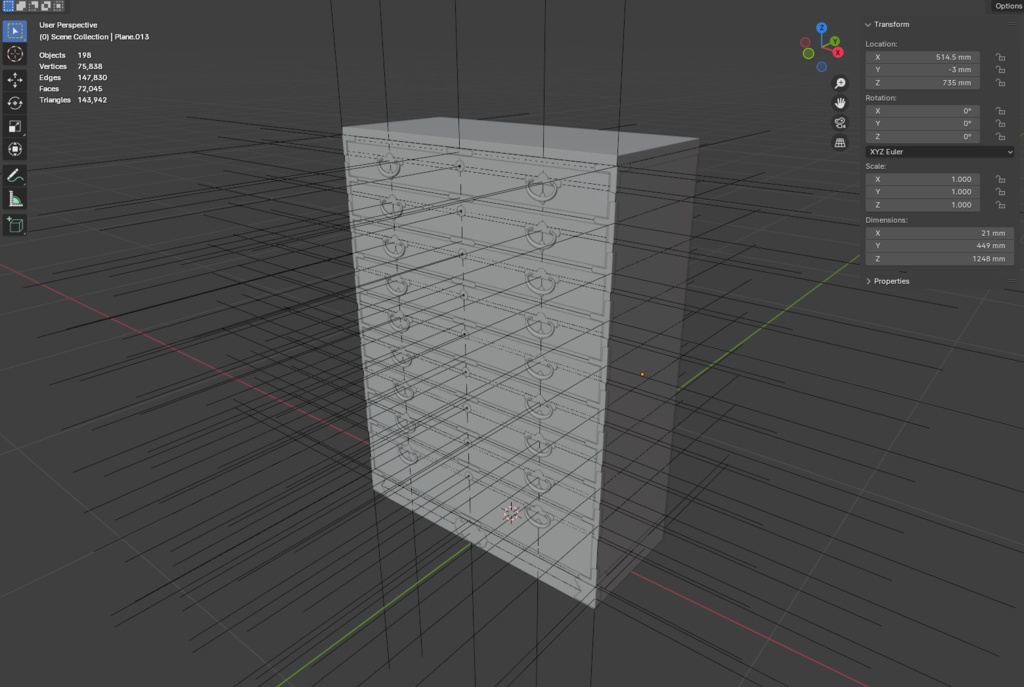1024x687 pixels.
Task: Click the green Y axis on gizmo
Action: (x=835, y=41)
